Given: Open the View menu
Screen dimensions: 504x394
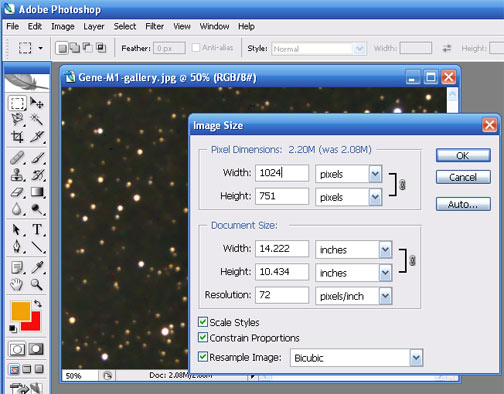Looking at the screenshot, I should coord(182,26).
